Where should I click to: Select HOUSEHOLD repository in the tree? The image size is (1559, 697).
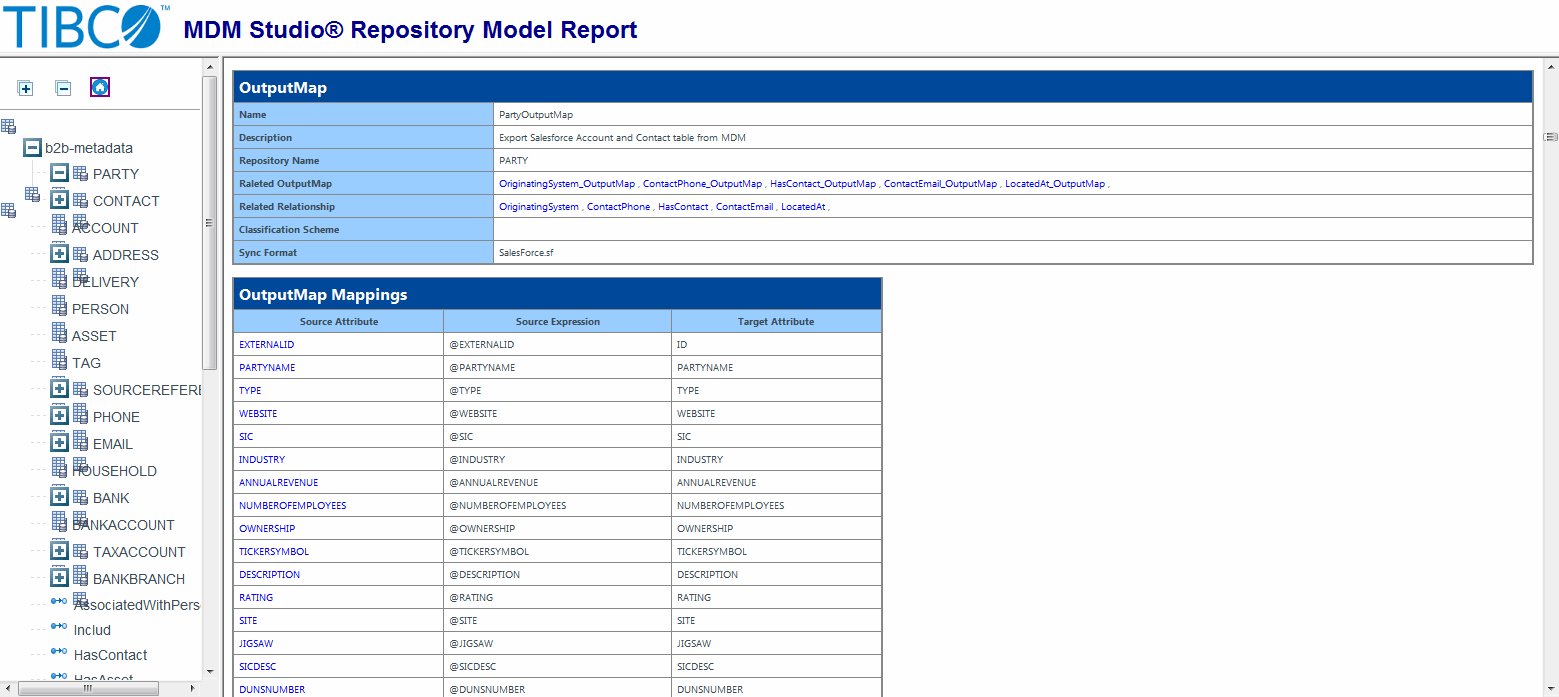[x=114, y=471]
